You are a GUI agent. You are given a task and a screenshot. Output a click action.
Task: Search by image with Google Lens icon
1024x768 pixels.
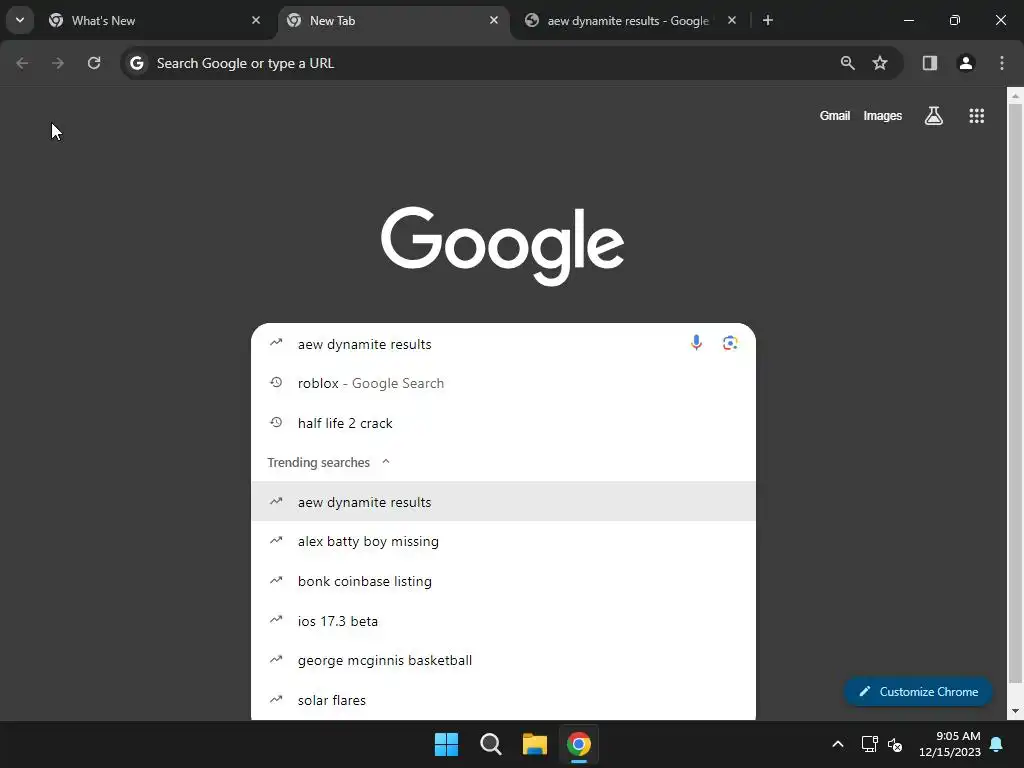pos(730,343)
